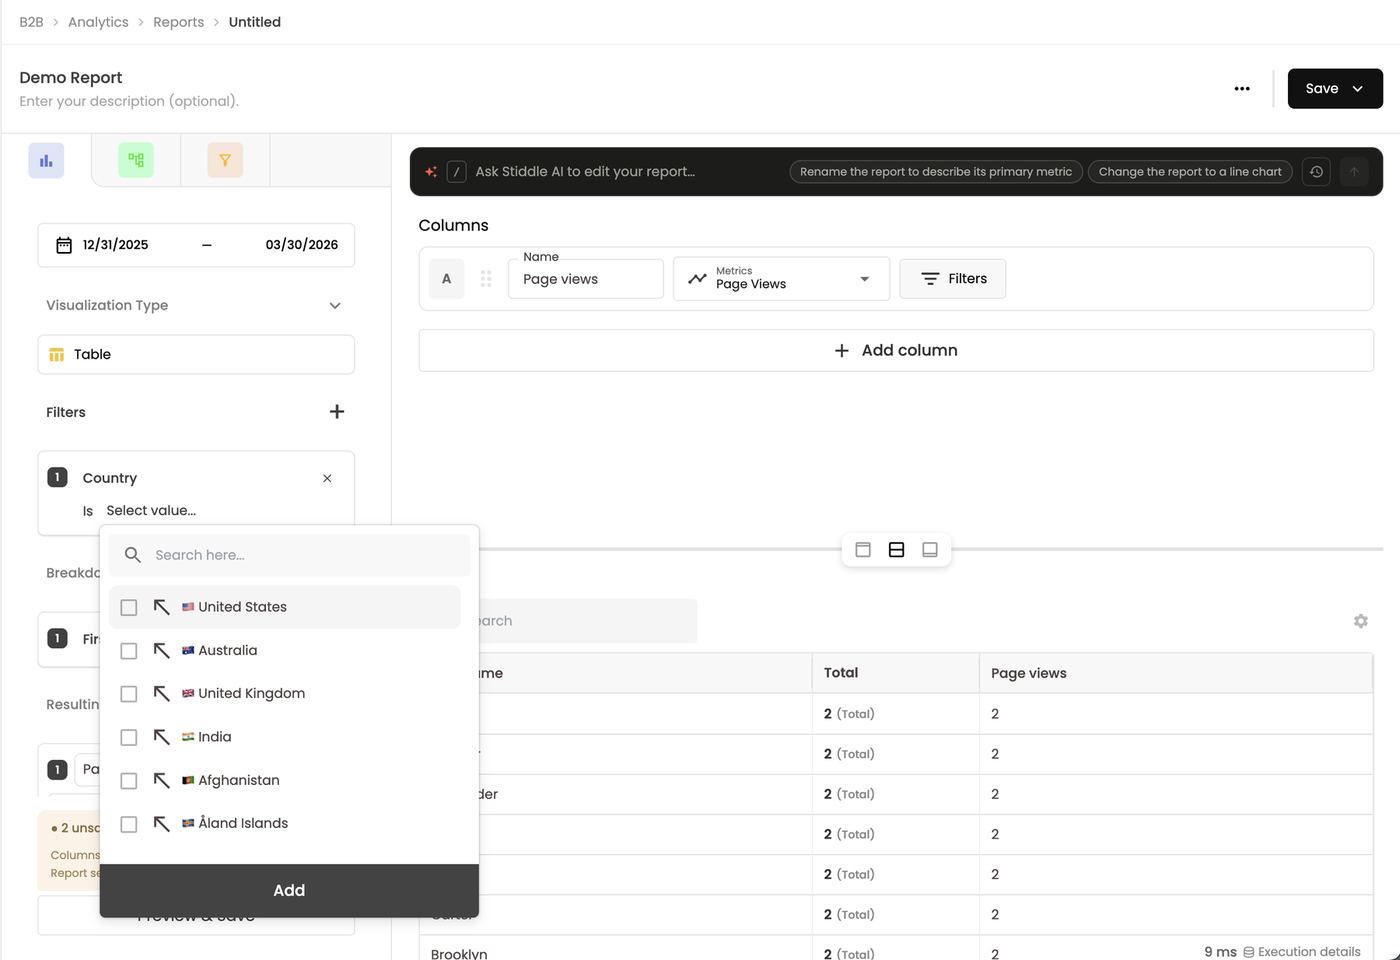Open the date range calendar icon
The width and height of the screenshot is (1400, 960).
click(64, 245)
